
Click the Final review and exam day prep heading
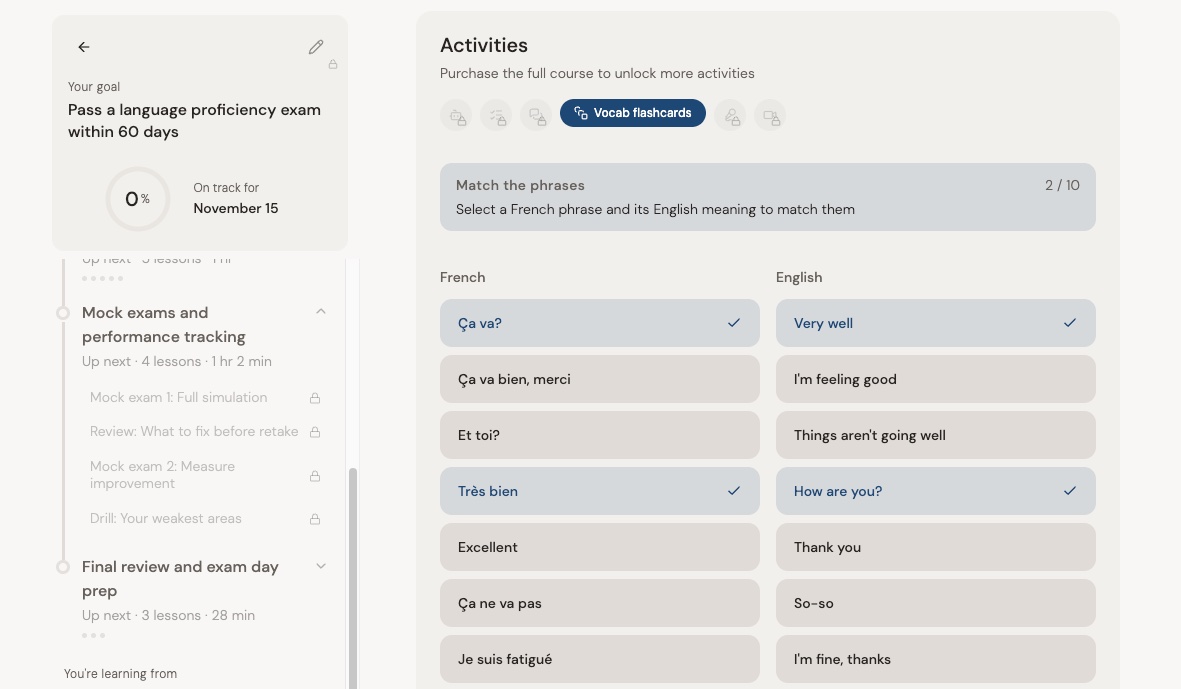tap(180, 578)
